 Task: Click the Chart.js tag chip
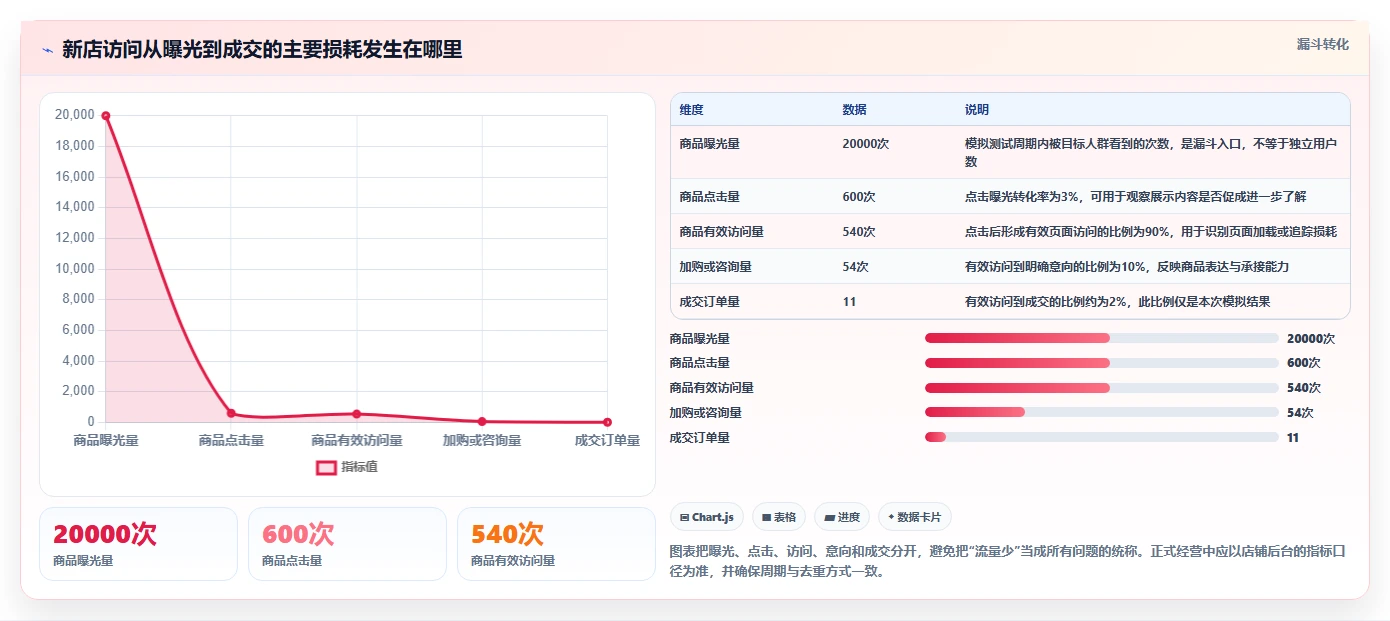tap(707, 517)
